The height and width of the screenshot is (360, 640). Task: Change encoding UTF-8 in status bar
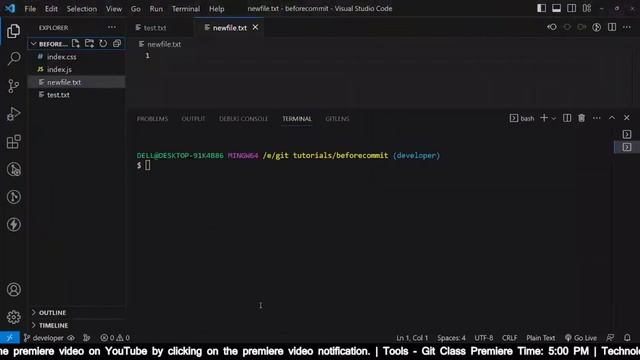(484, 338)
